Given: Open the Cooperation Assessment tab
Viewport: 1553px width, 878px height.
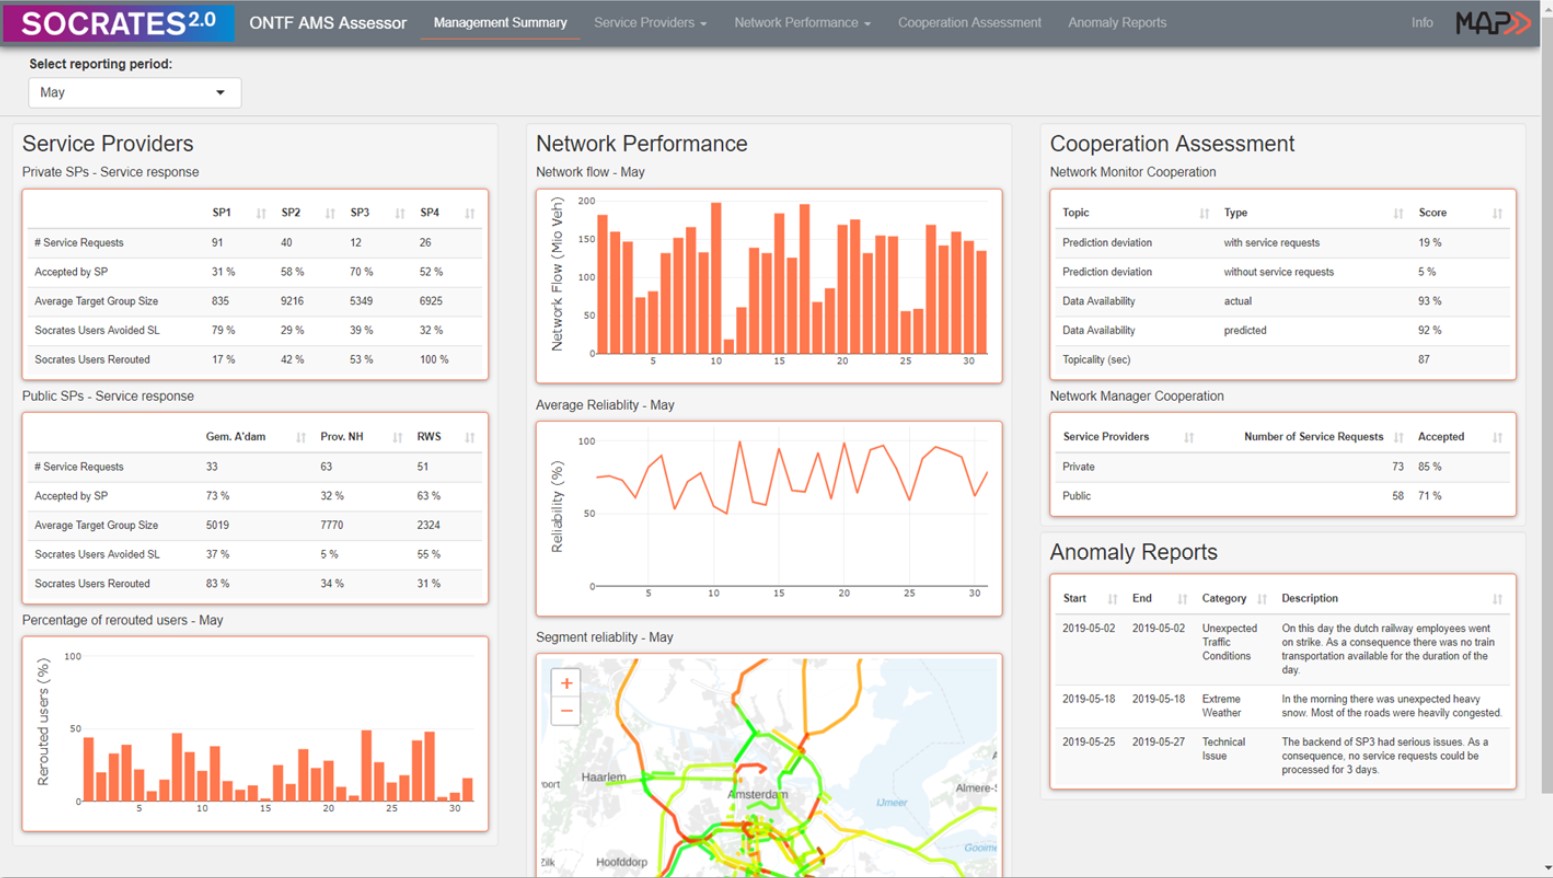Looking at the screenshot, I should click(x=969, y=22).
